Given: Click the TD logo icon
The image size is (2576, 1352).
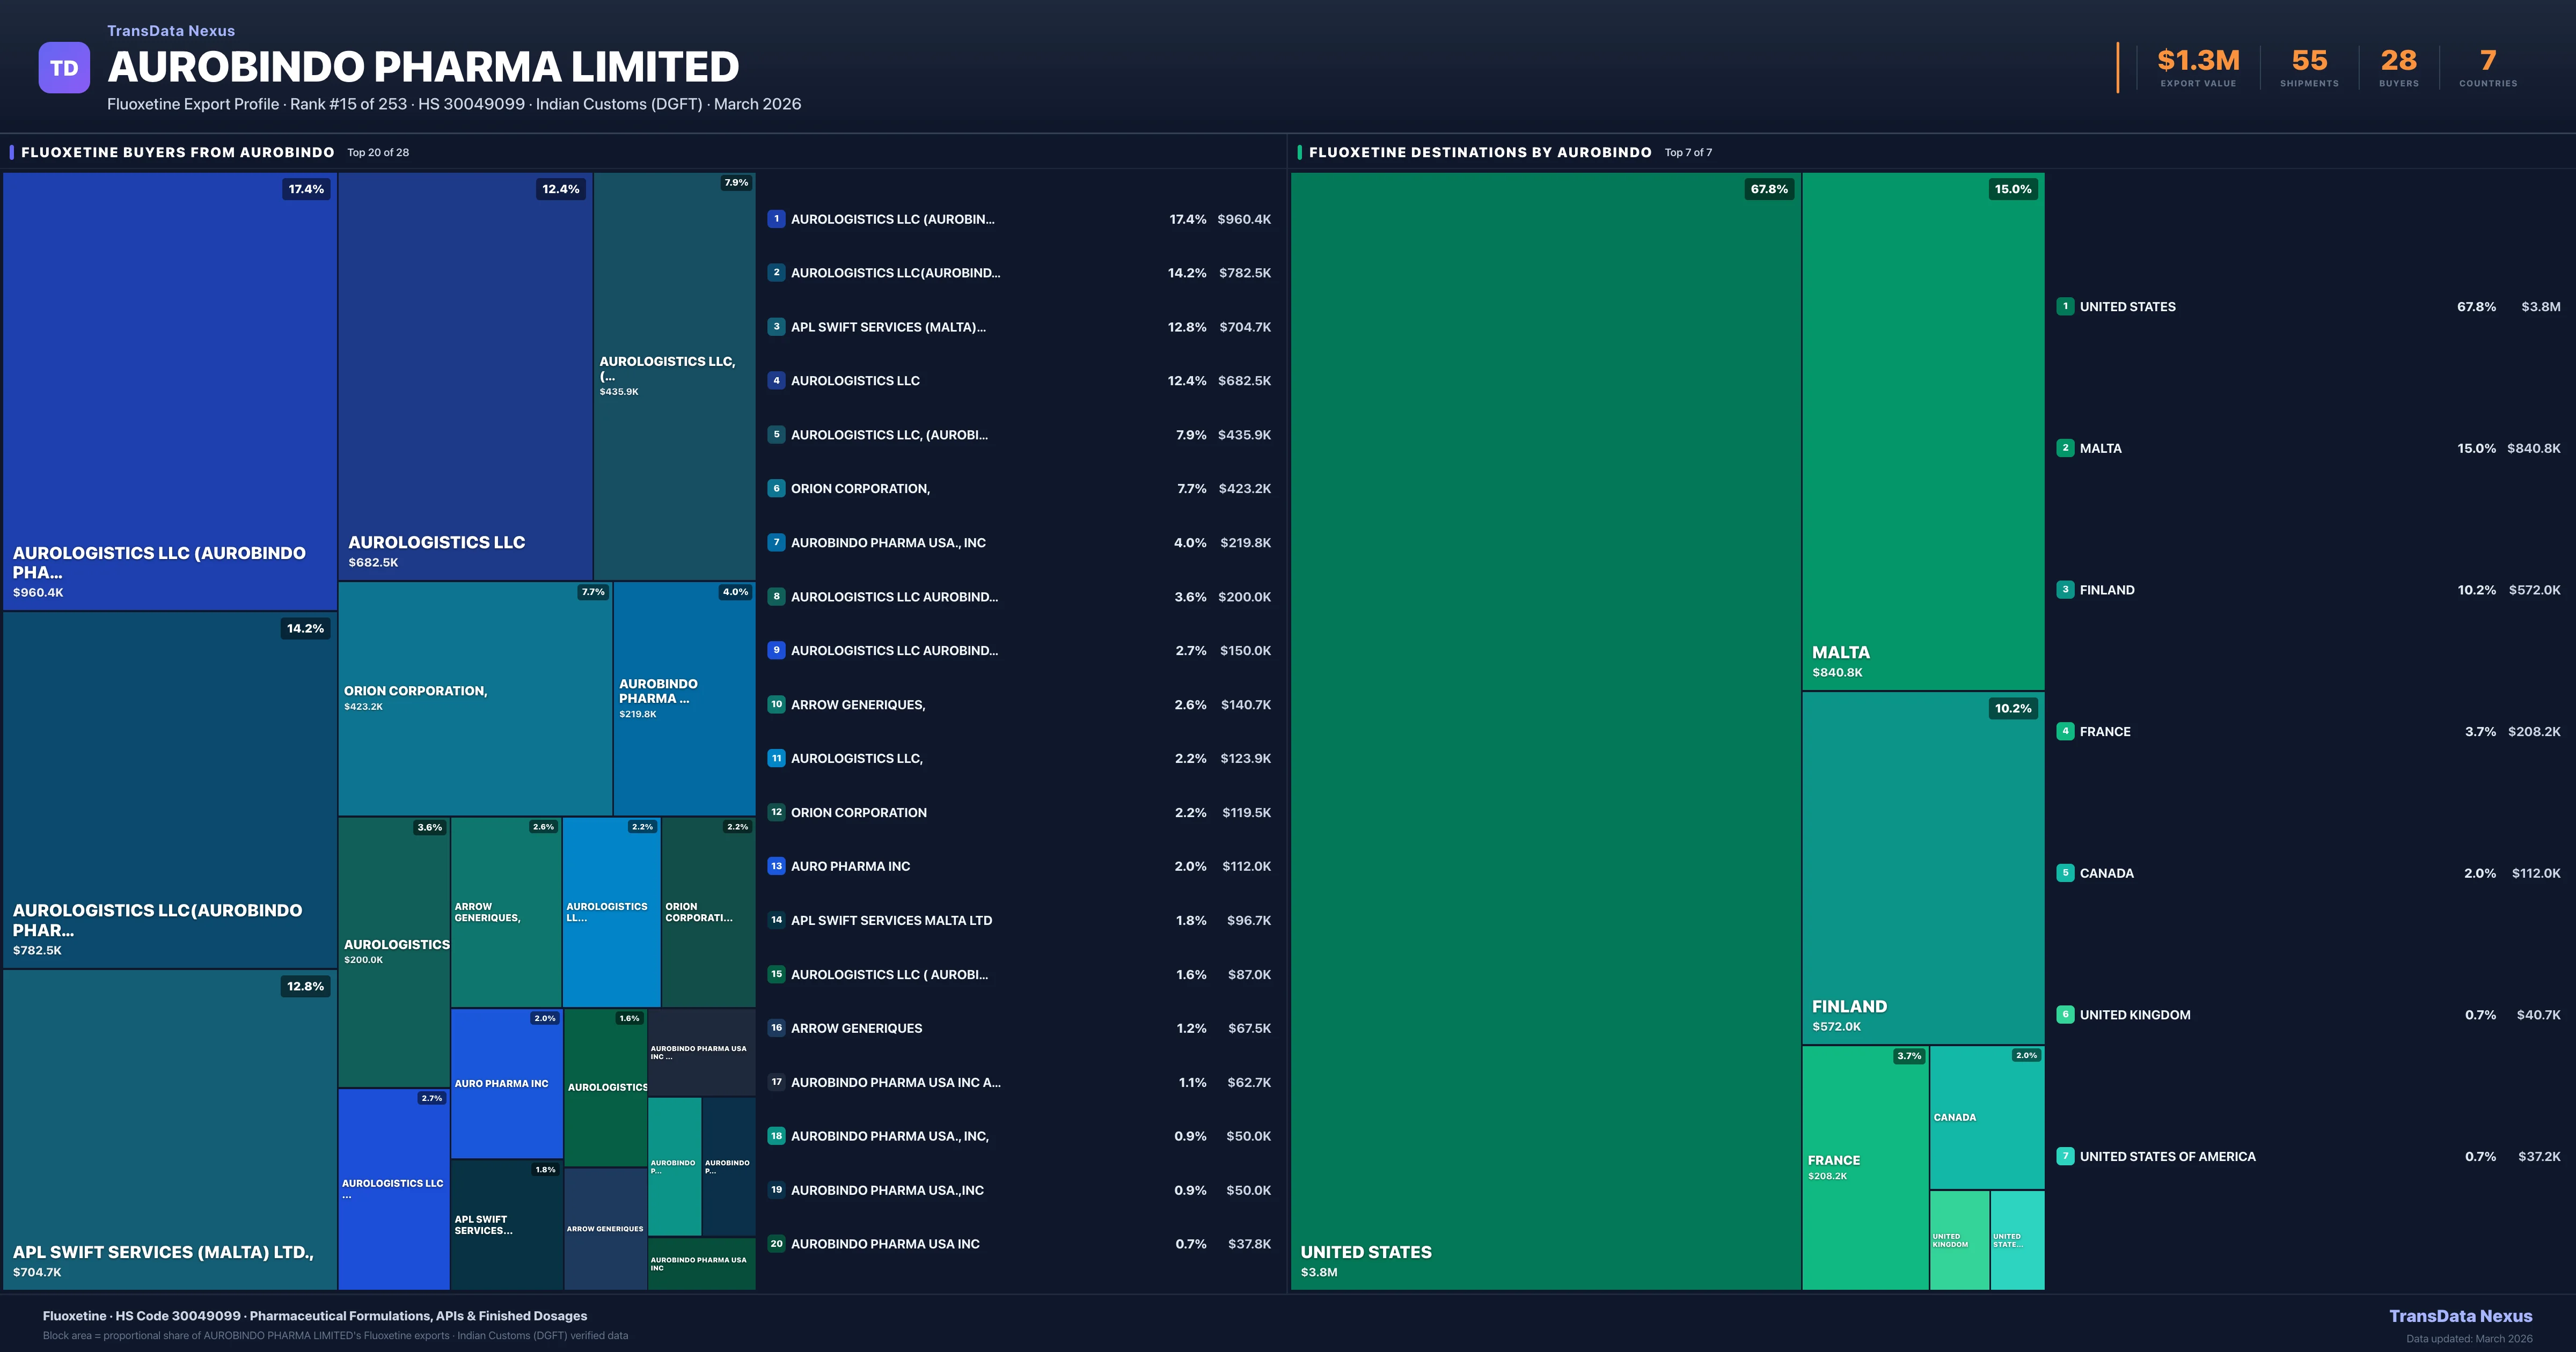Looking at the screenshot, I should (x=64, y=68).
